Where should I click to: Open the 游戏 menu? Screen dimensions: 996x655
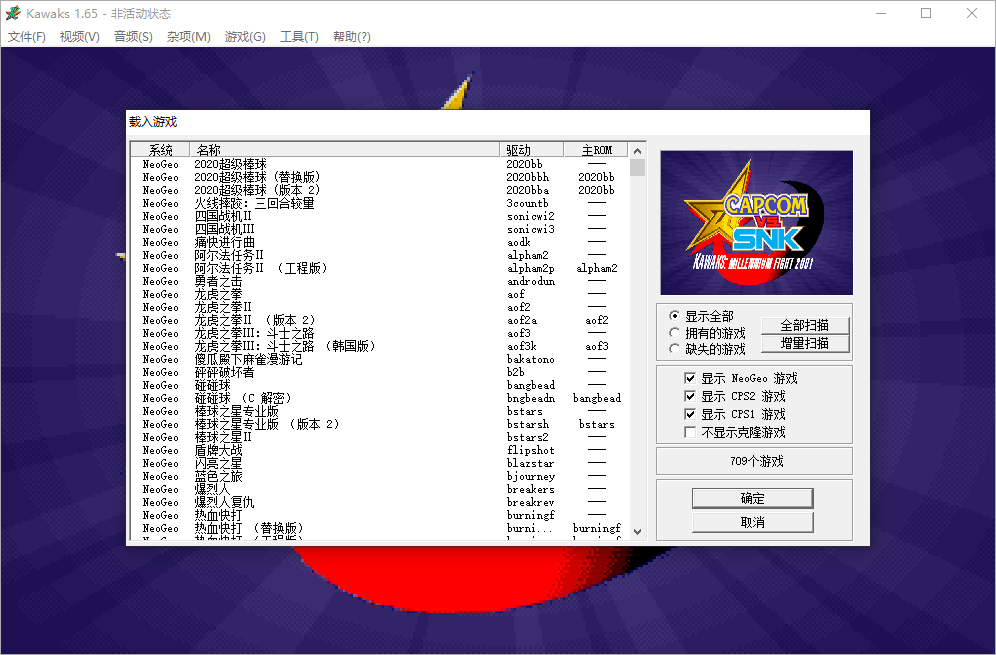point(245,36)
